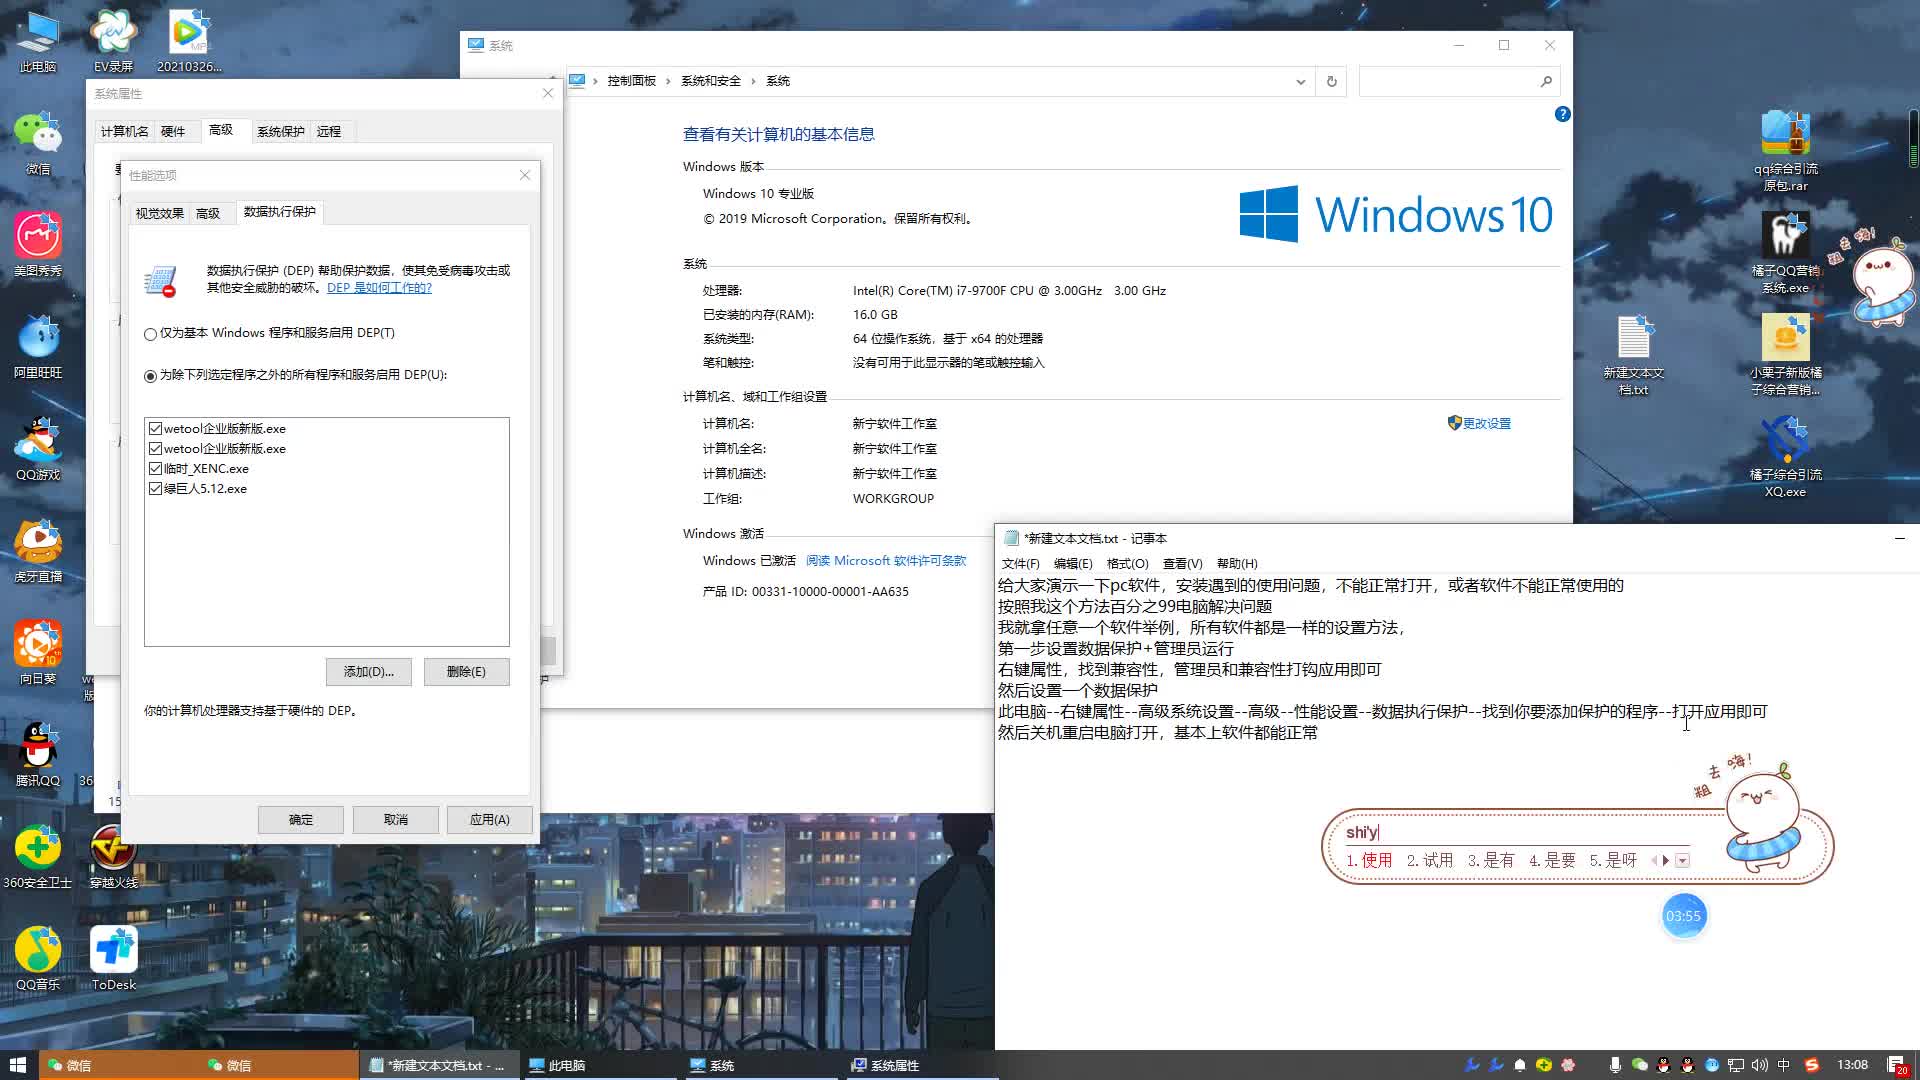Click the help question mark icon

1562,115
